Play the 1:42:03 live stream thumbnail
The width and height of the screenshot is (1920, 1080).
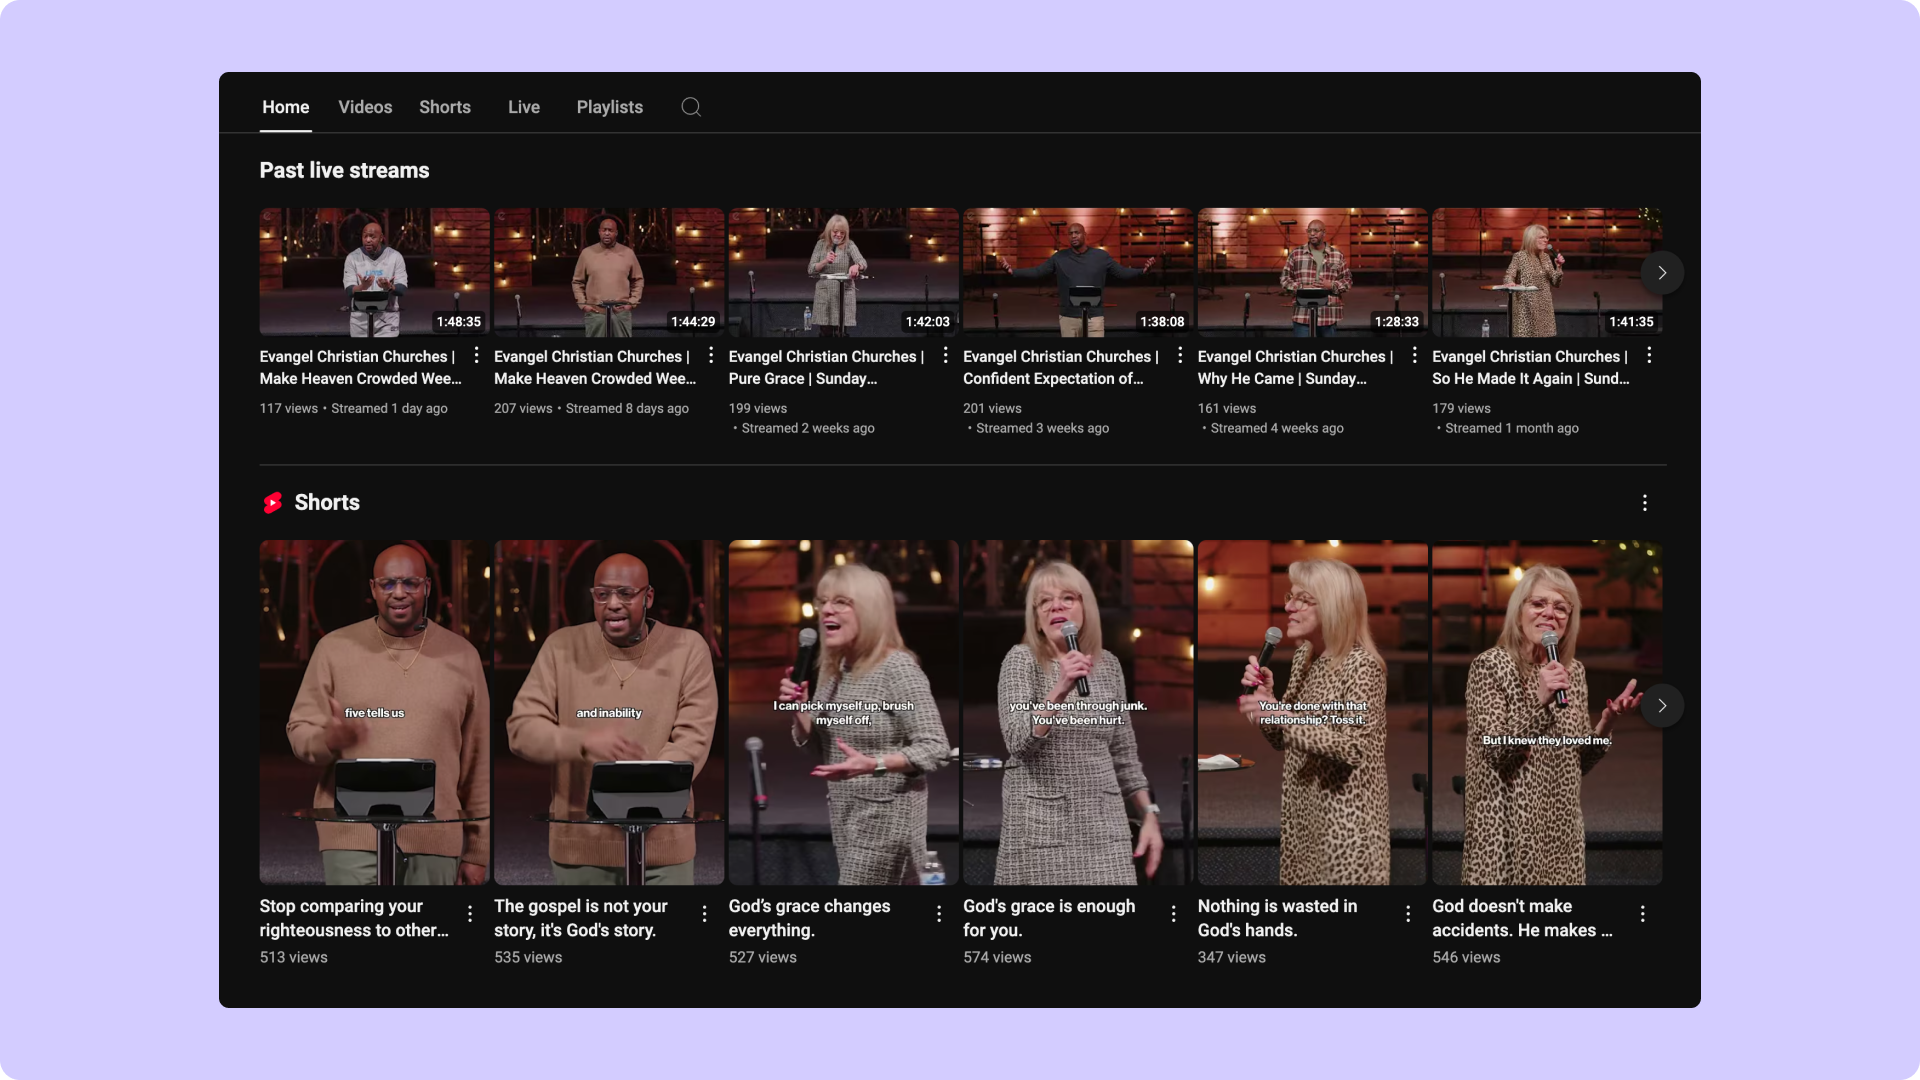pyautogui.click(x=844, y=272)
